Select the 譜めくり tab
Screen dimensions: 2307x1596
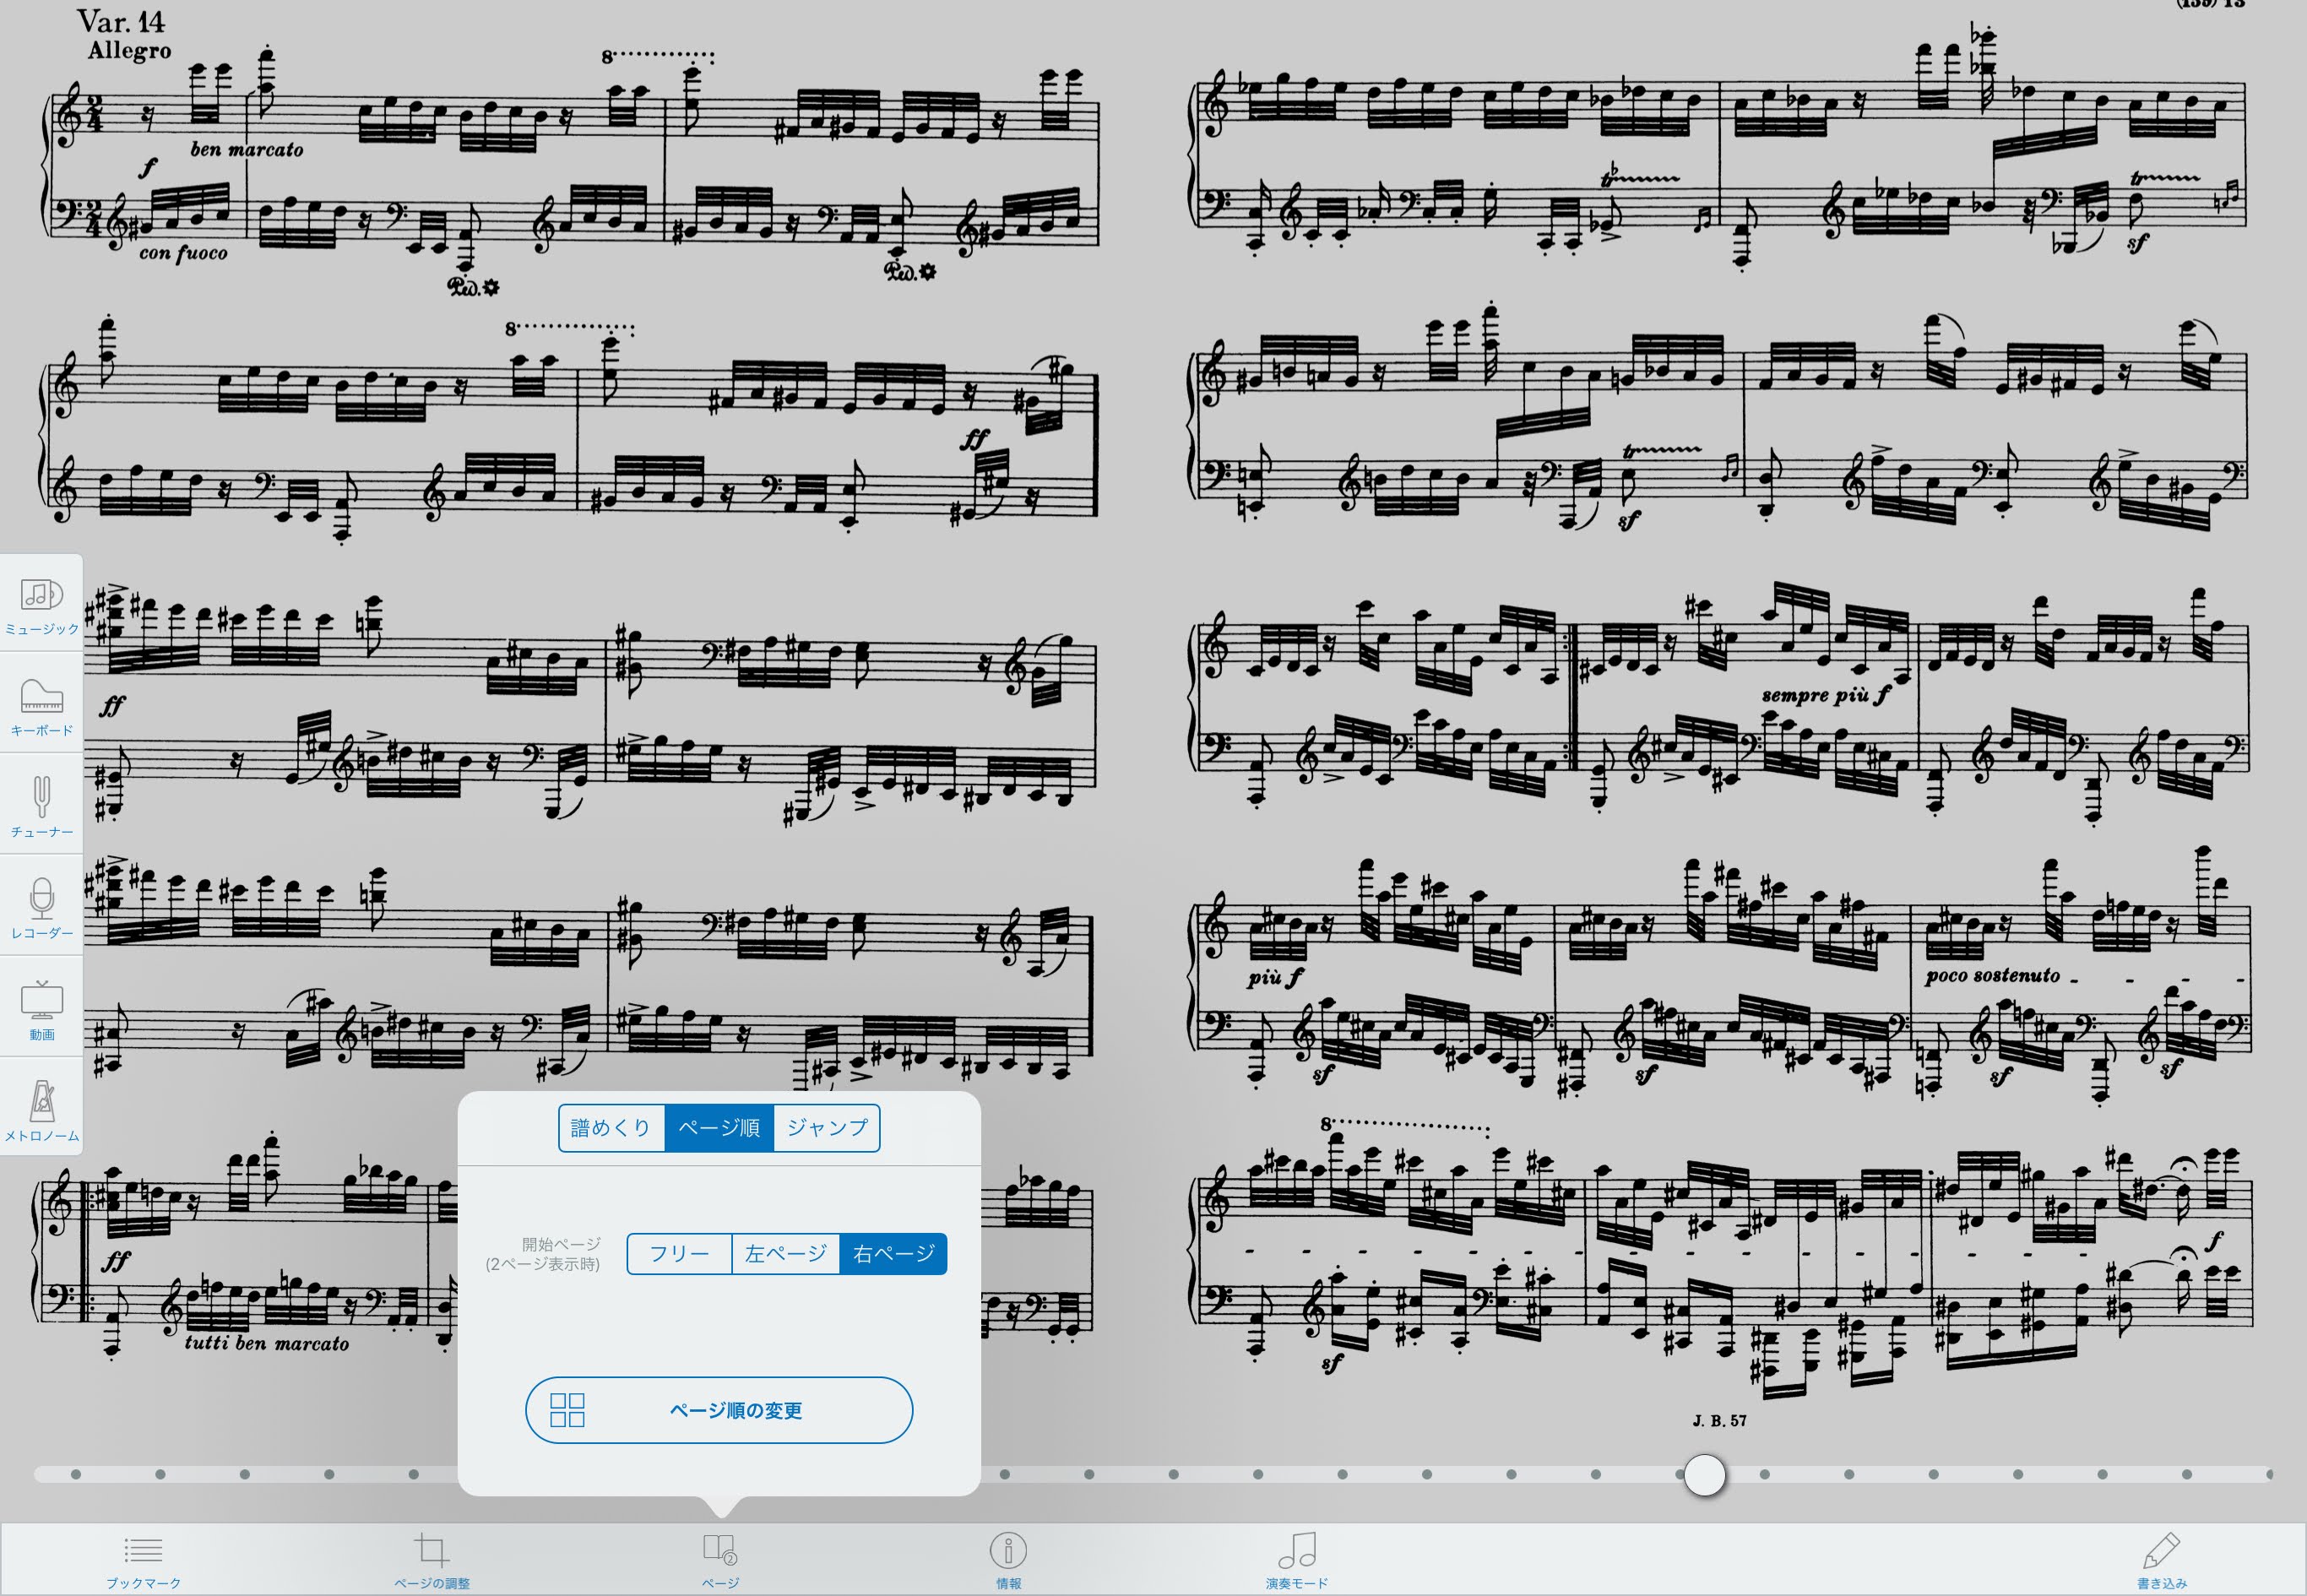[611, 1128]
